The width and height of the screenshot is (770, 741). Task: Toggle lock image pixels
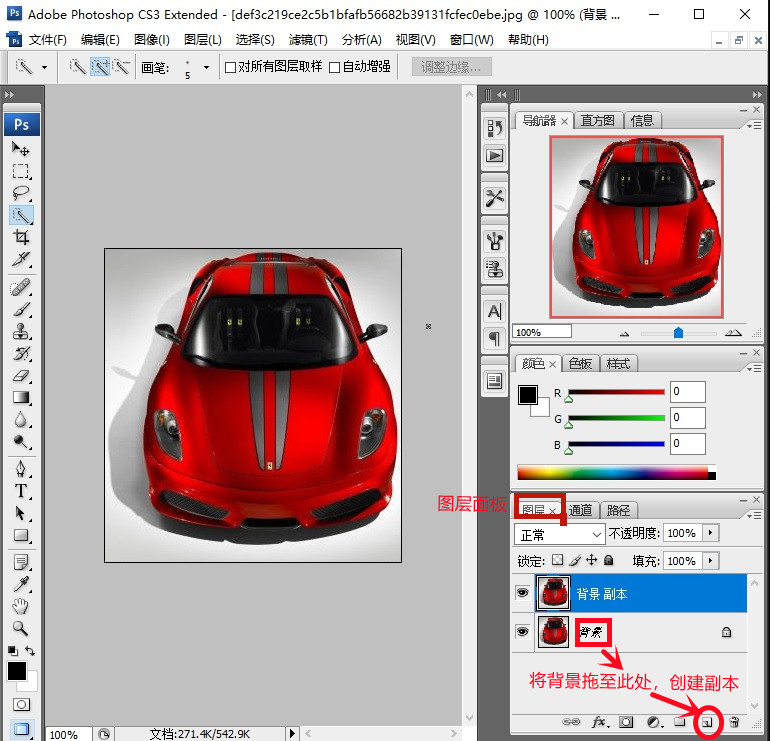(575, 560)
